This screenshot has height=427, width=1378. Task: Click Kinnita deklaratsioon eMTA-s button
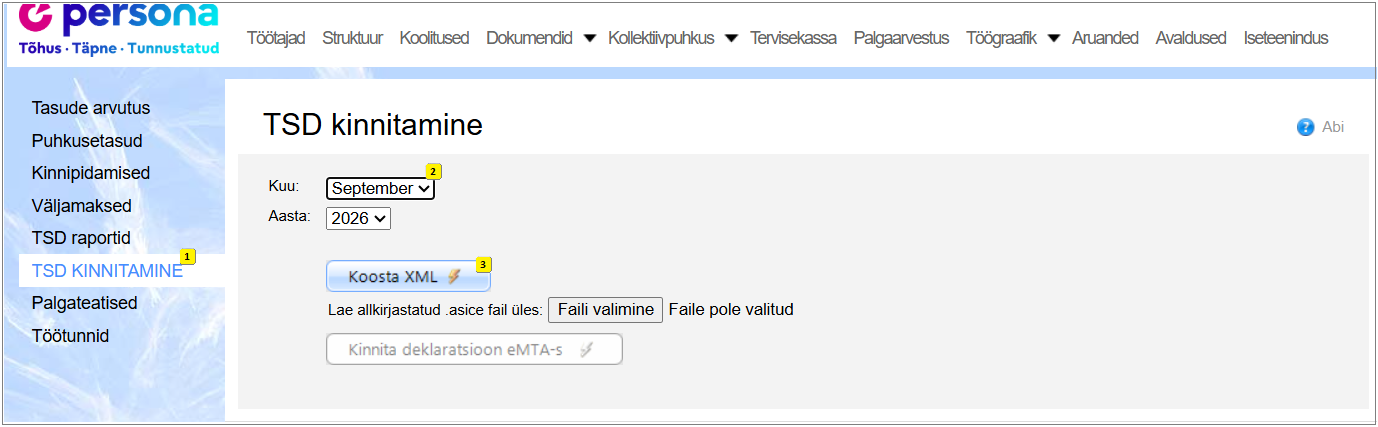click(474, 349)
